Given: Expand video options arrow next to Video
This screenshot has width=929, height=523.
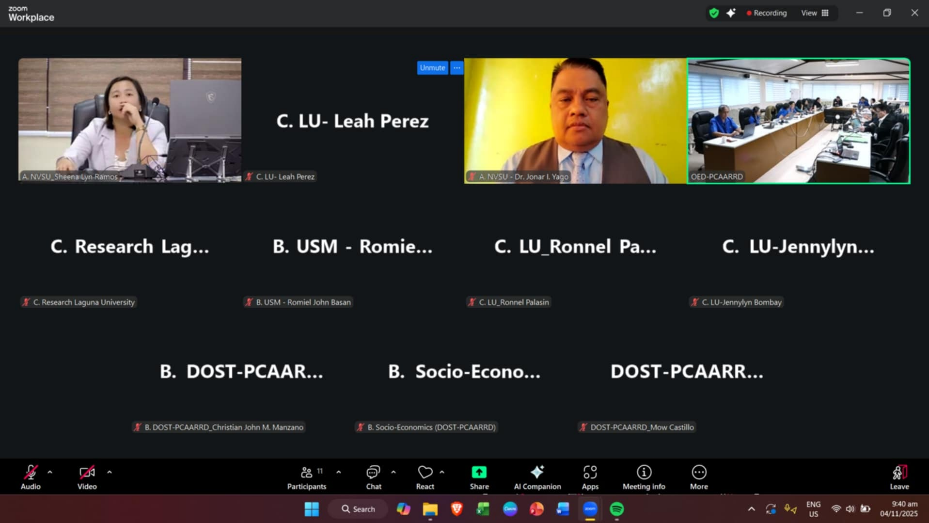Looking at the screenshot, I should tap(109, 472).
